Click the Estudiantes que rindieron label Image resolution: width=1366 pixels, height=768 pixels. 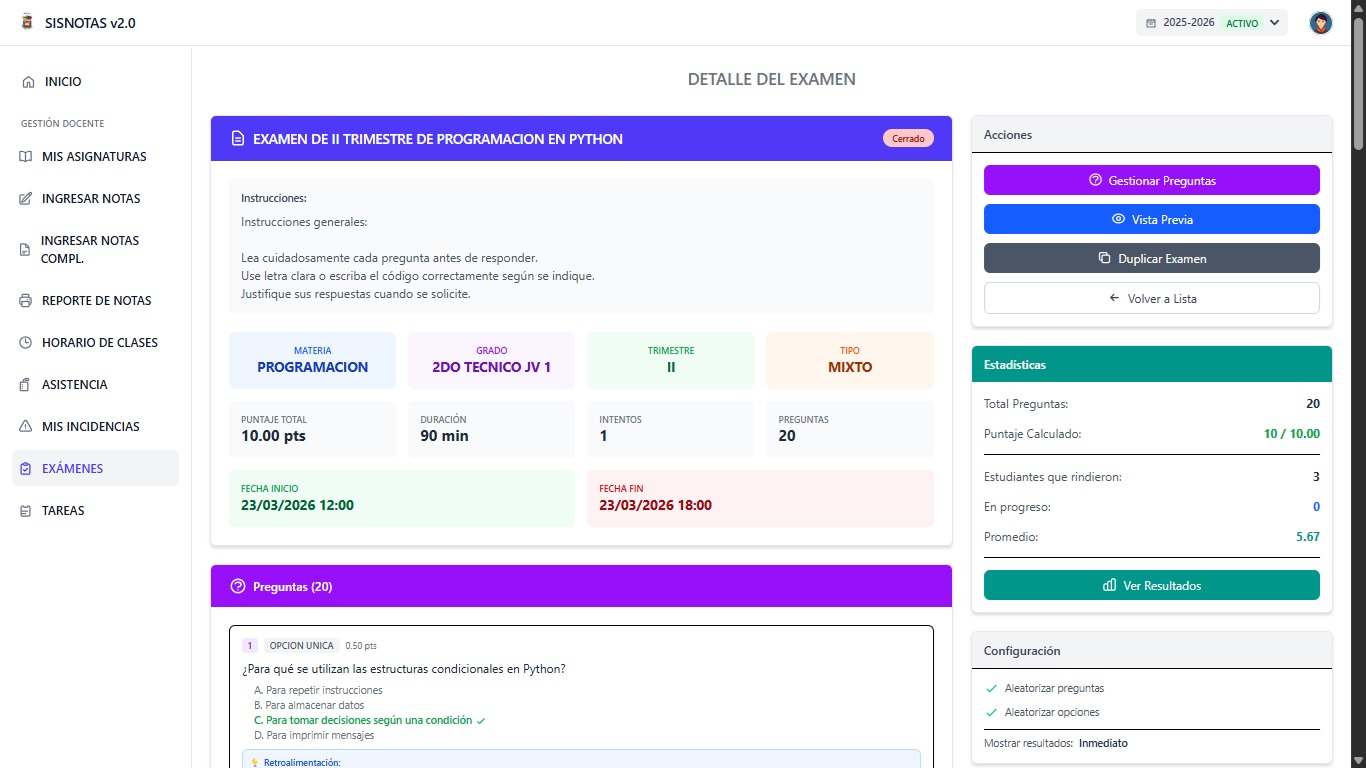[1053, 477]
